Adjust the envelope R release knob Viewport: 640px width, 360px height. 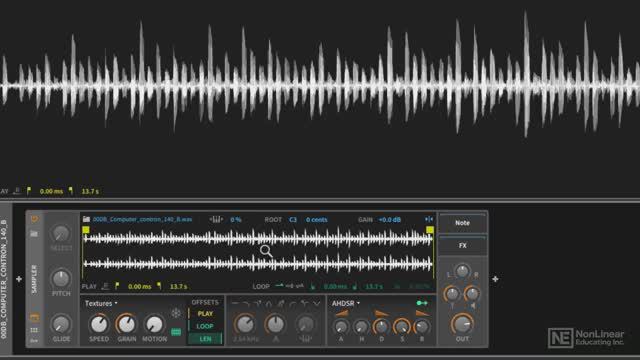coord(422,327)
